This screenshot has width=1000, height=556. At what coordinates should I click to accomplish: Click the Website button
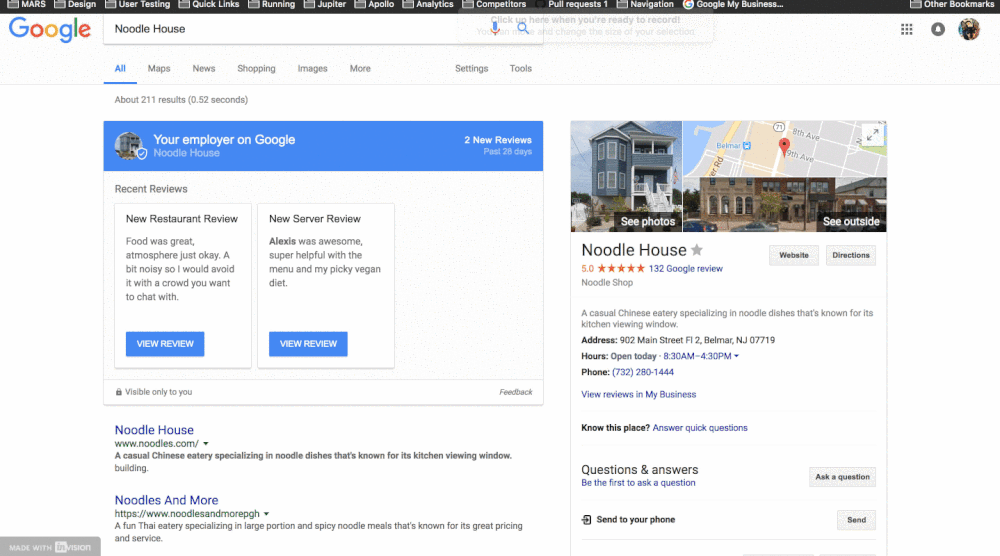point(793,255)
